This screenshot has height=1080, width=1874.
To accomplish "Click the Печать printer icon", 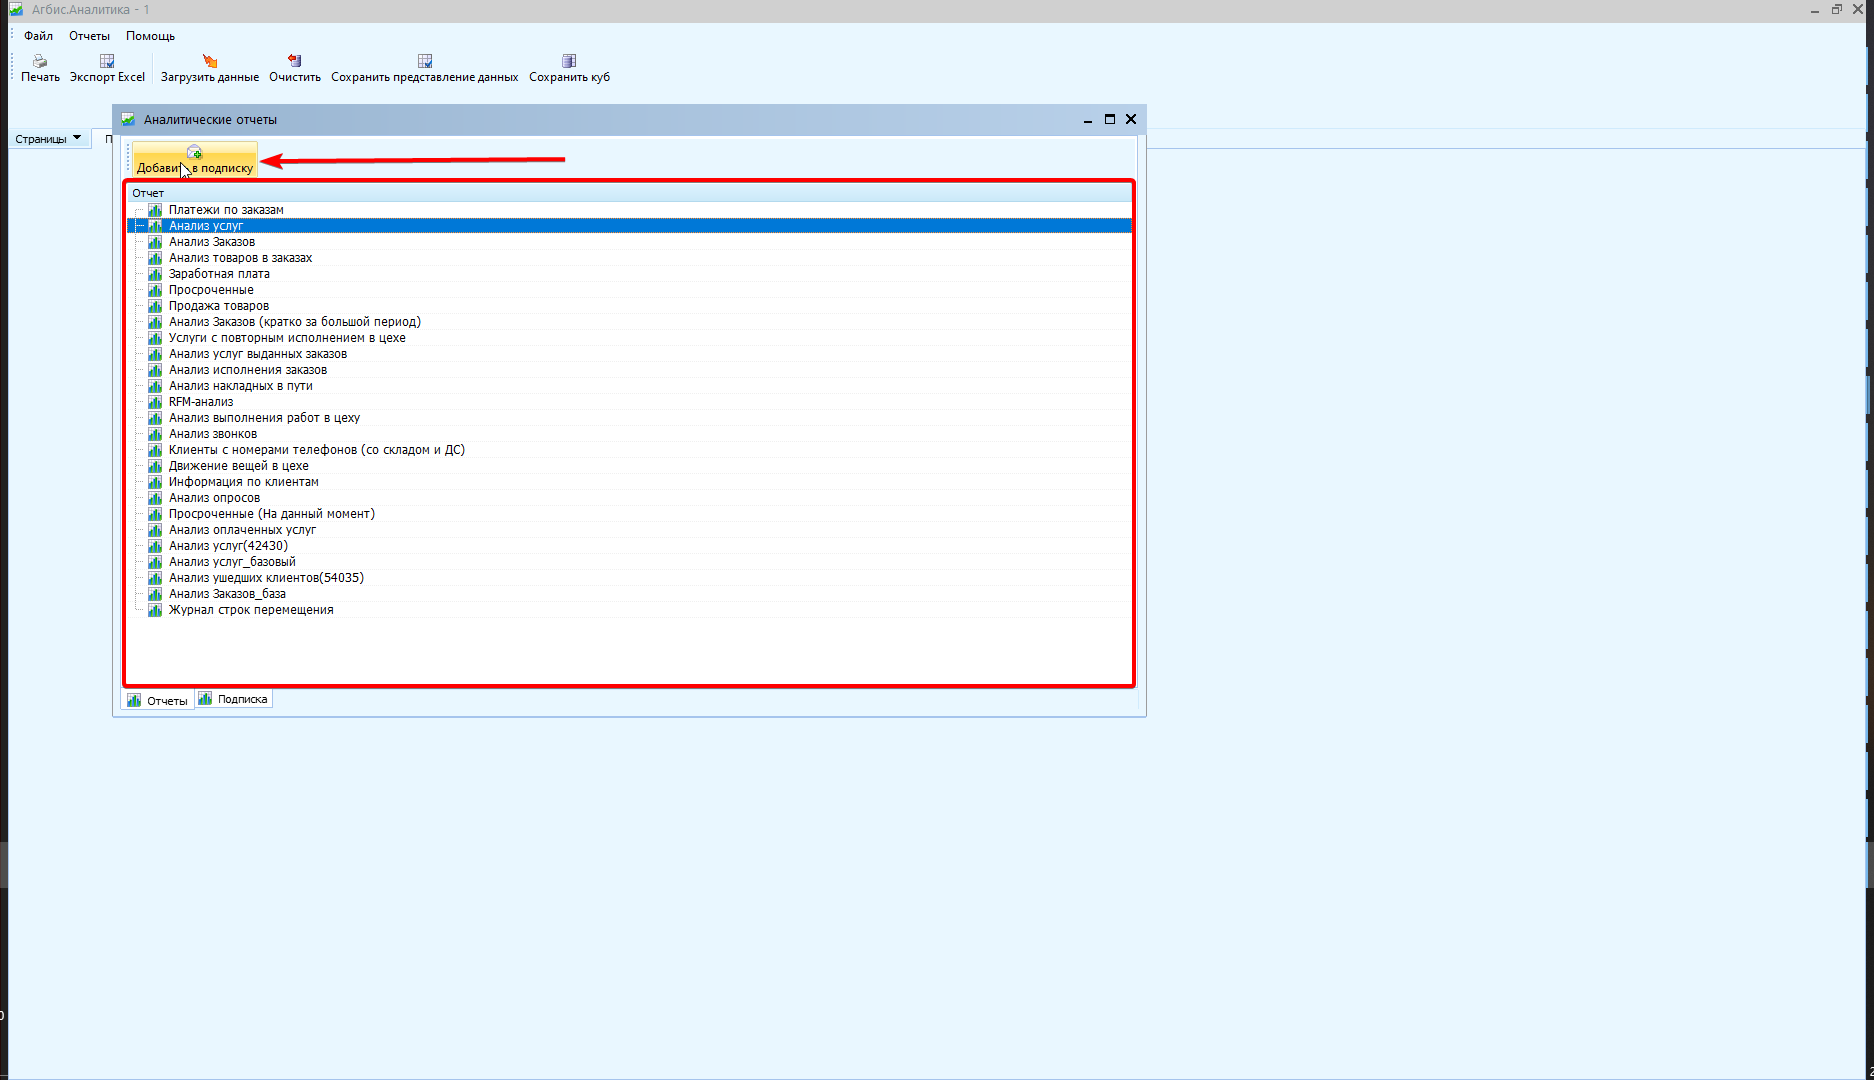I will click(40, 61).
